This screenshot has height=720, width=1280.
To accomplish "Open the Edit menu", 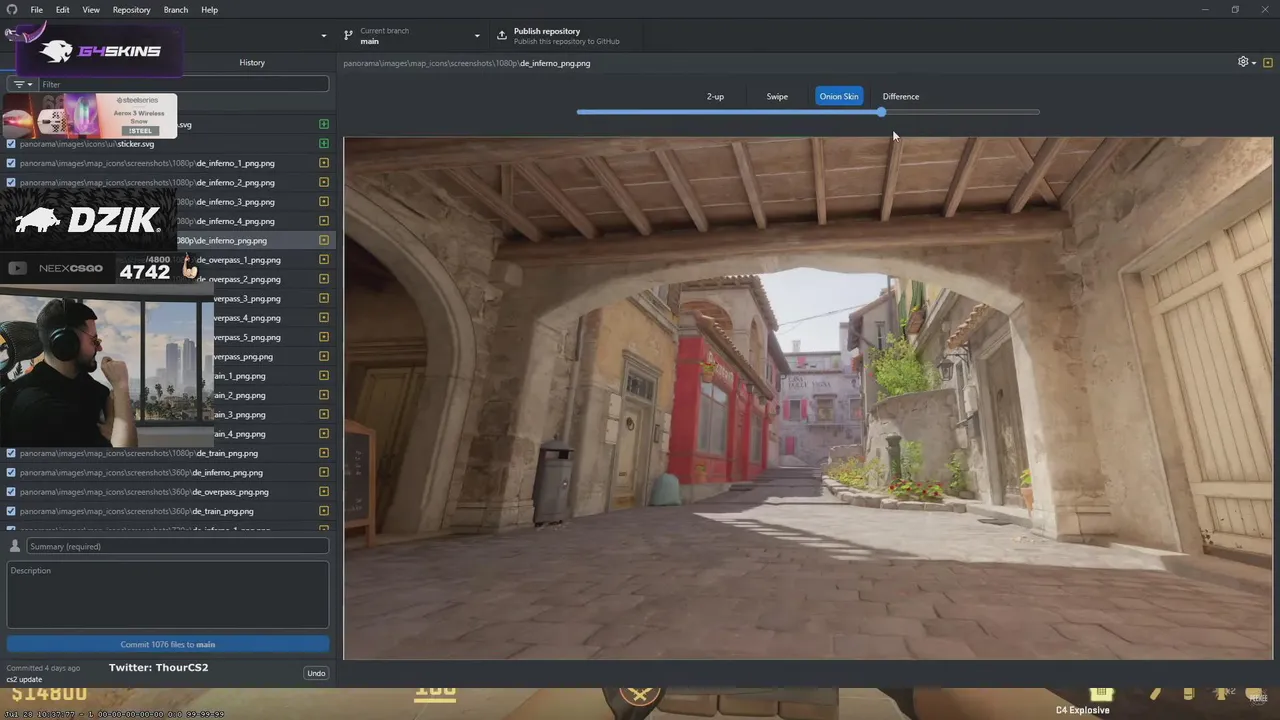I will tap(62, 10).
